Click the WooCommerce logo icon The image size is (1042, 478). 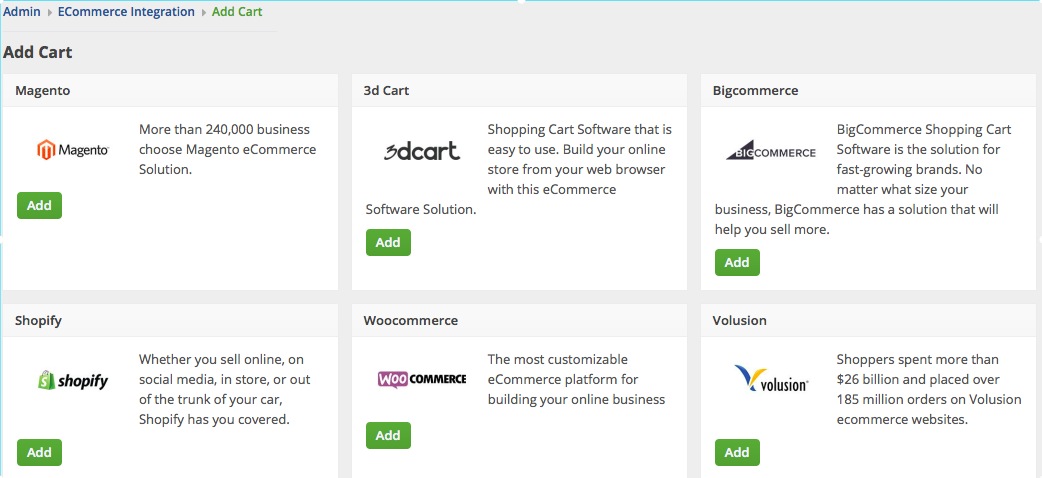(x=421, y=379)
